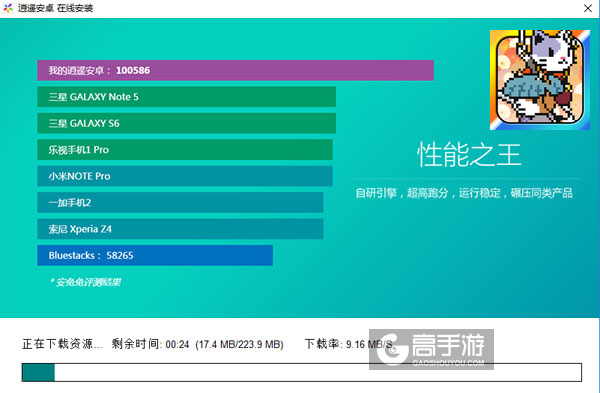Viewport: 600px width, 393px height.
Task: Select the 小米NOTE Pro bar
Action: (x=185, y=176)
